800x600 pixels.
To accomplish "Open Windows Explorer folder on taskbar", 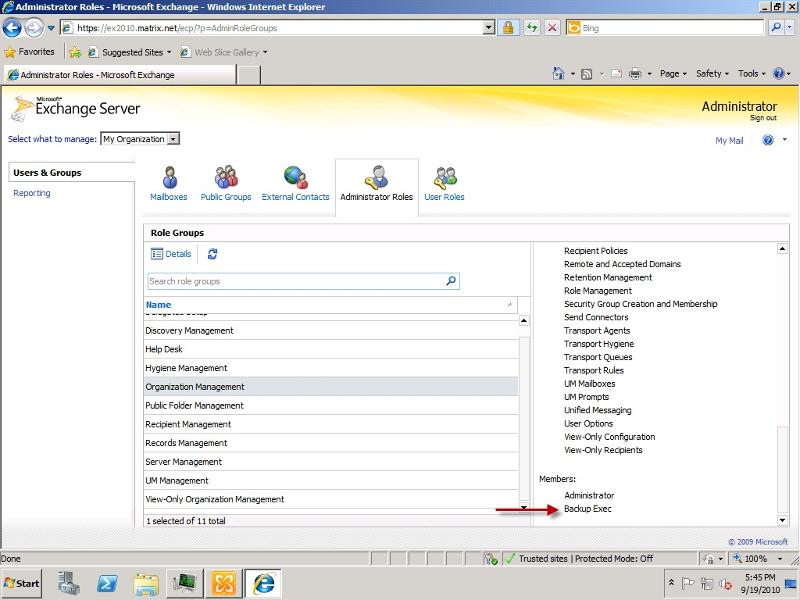I will tap(146, 583).
